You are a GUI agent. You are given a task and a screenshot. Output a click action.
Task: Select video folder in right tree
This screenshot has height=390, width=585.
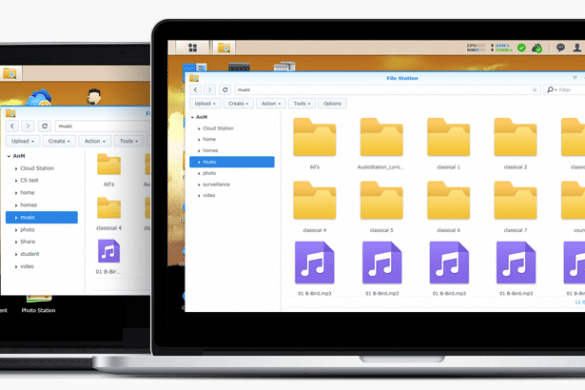pos(209,195)
